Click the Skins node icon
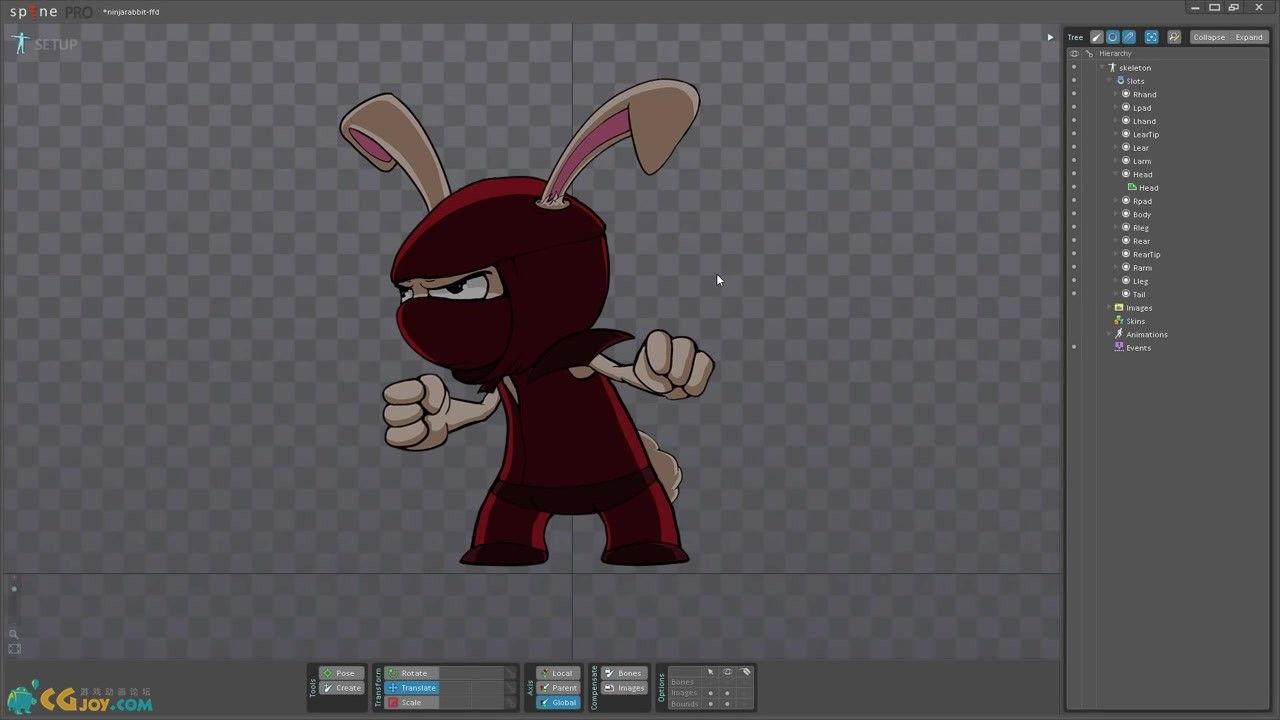 point(1119,321)
